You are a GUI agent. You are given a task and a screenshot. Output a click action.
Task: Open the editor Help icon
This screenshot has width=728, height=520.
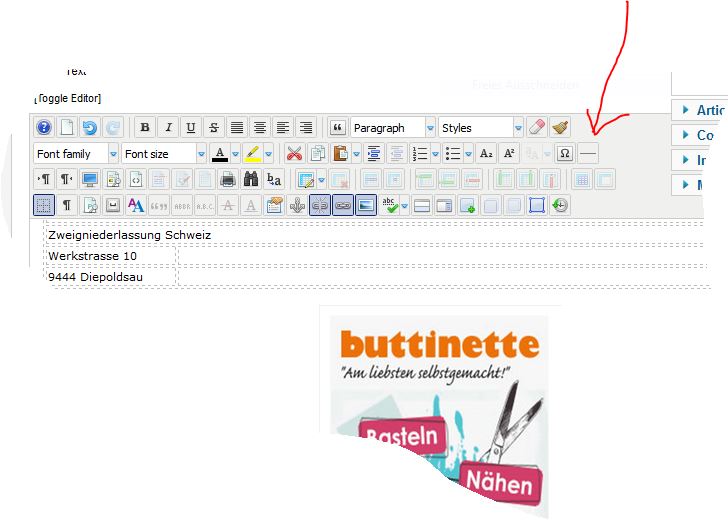(44, 127)
